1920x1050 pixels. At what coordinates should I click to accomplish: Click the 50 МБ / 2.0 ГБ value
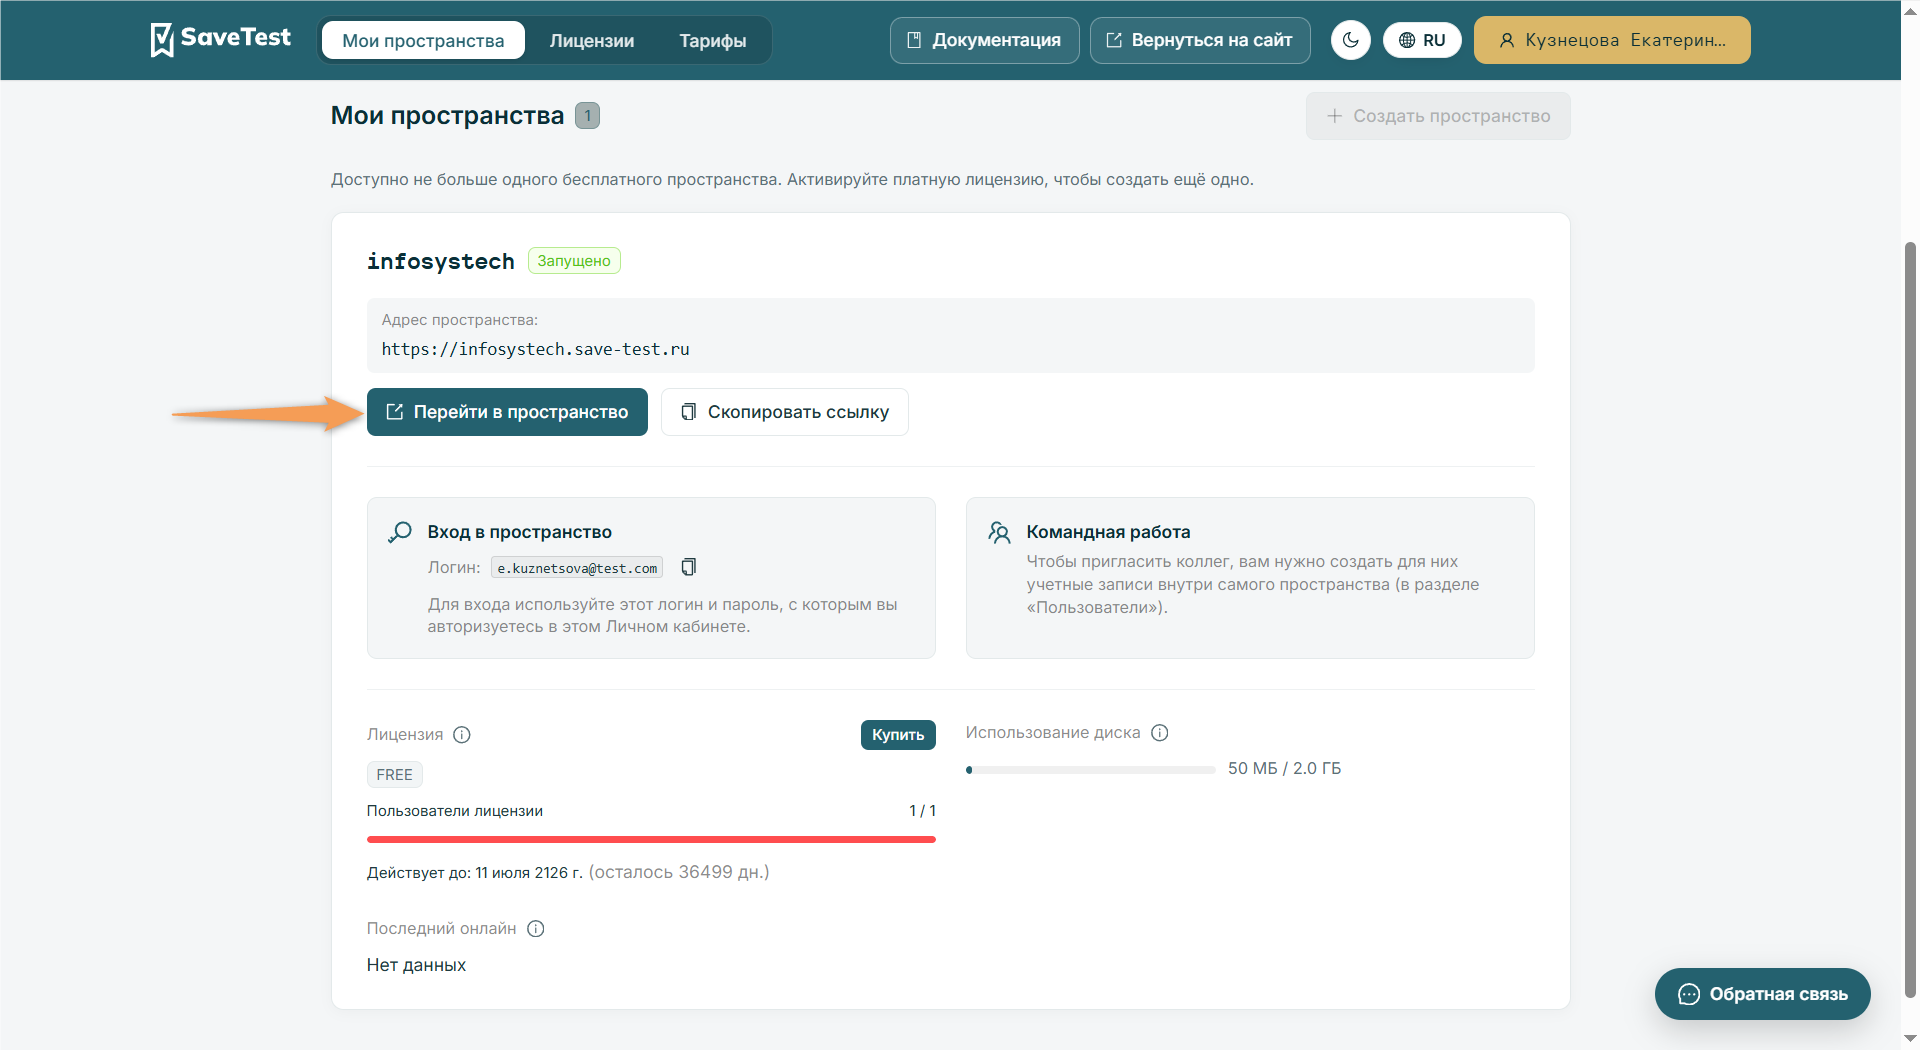(x=1285, y=769)
